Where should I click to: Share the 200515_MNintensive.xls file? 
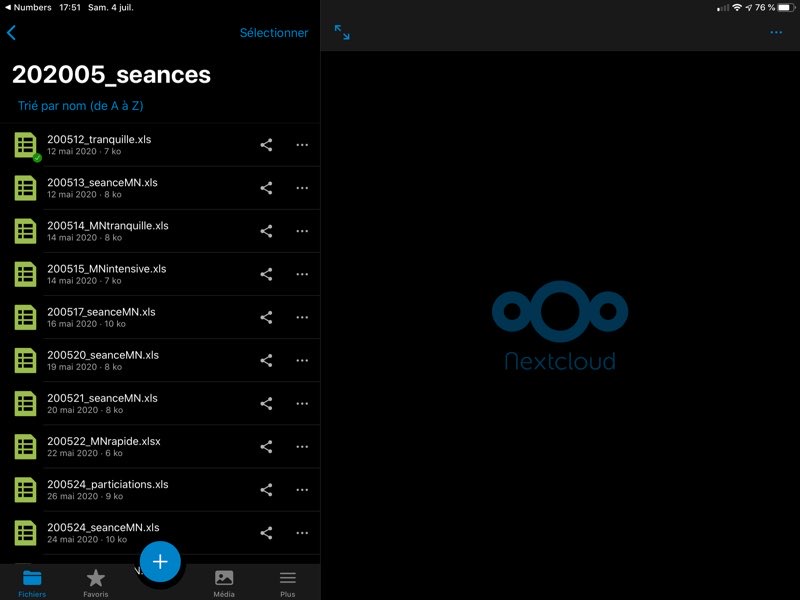pyautogui.click(x=266, y=274)
